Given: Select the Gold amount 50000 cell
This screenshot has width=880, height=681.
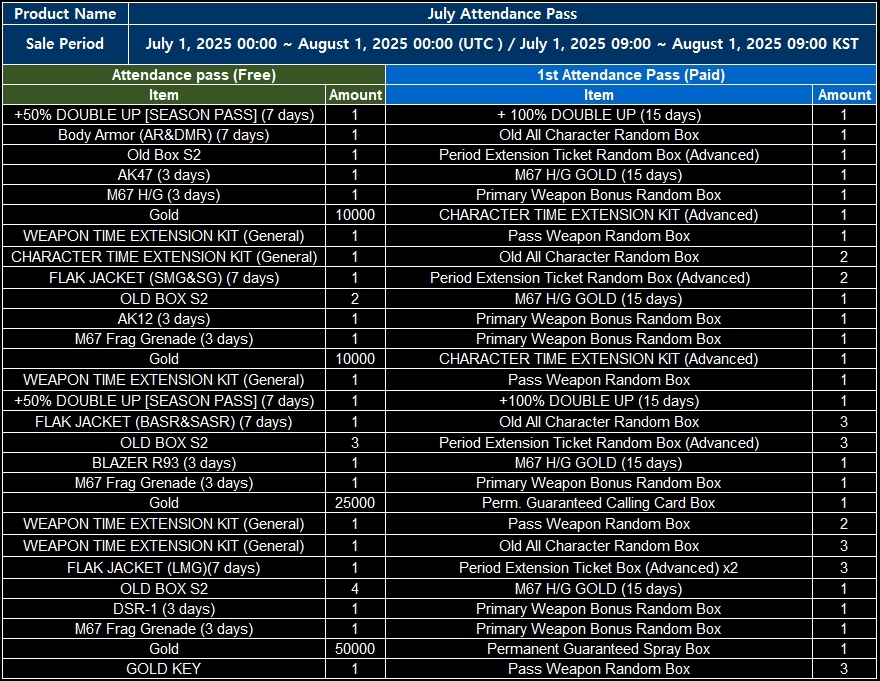Looking at the screenshot, I should 355,649.
